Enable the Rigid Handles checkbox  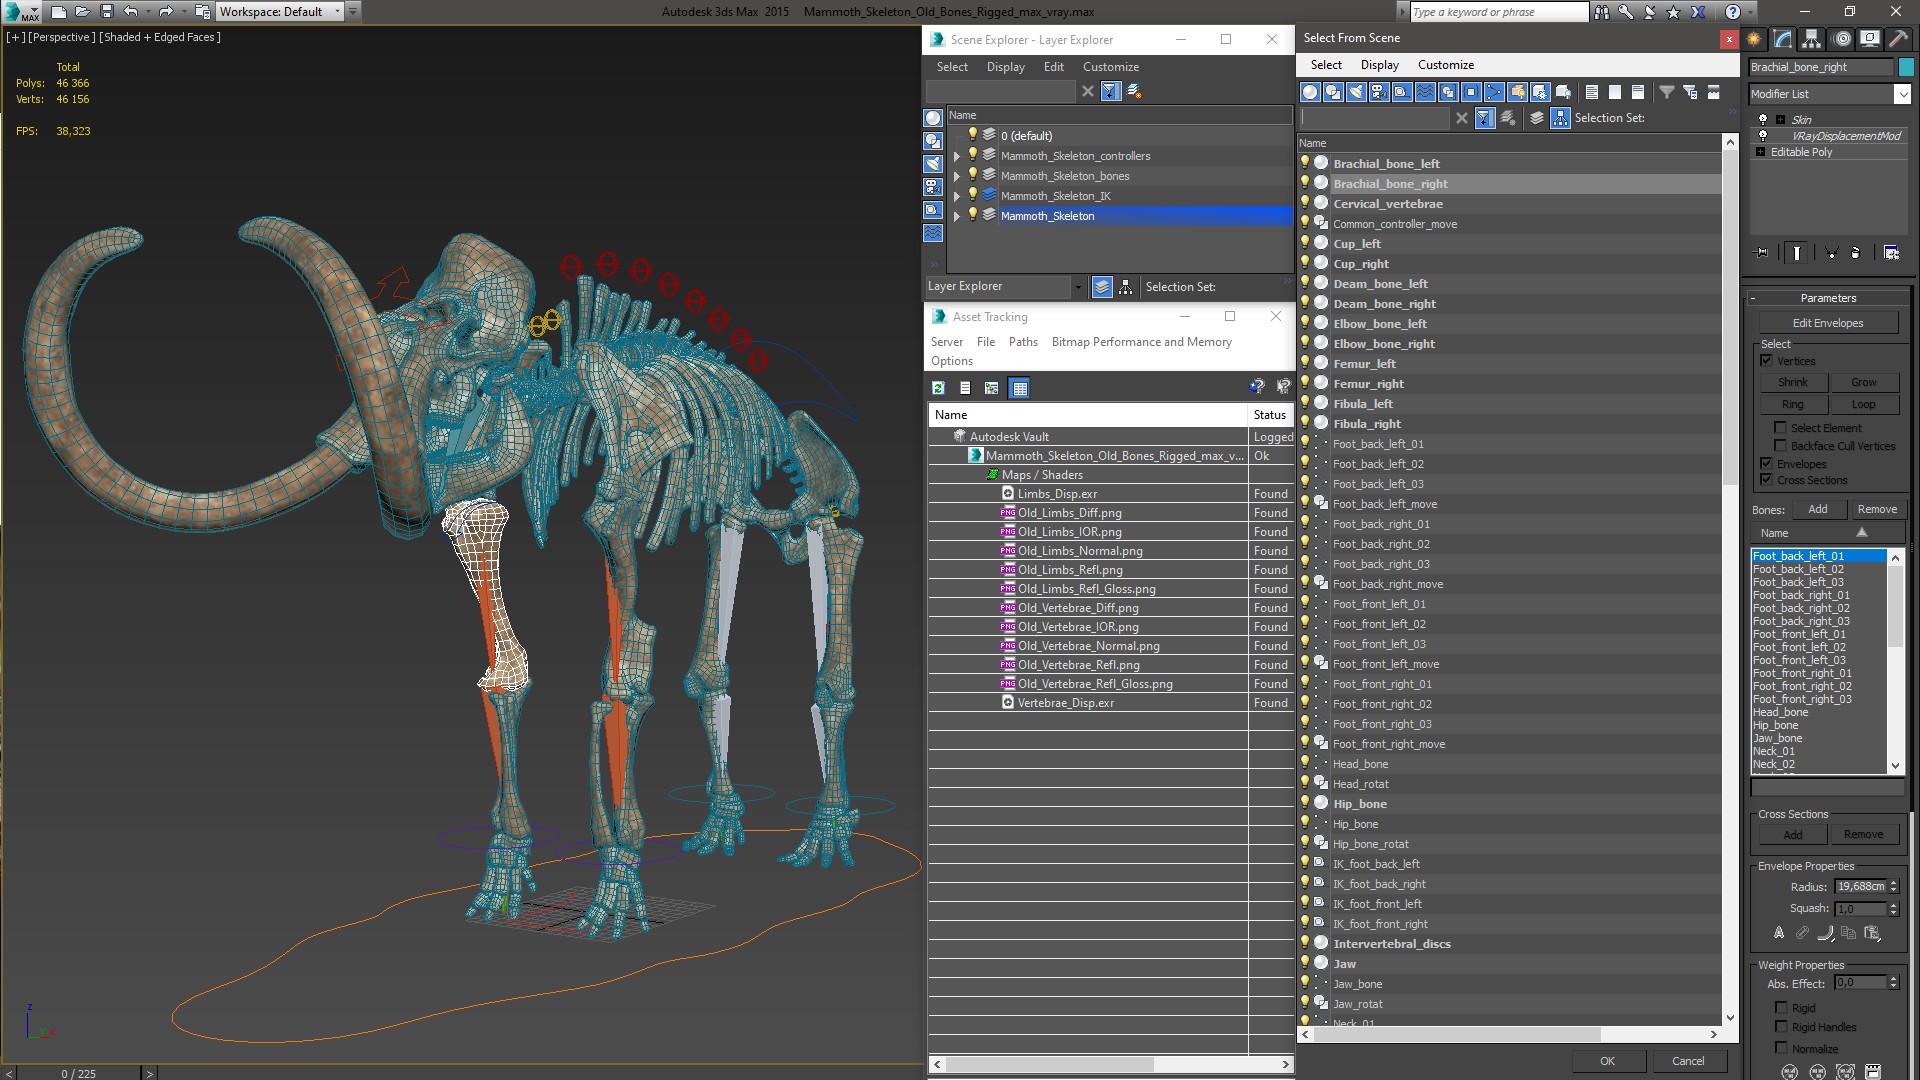click(x=1781, y=1027)
